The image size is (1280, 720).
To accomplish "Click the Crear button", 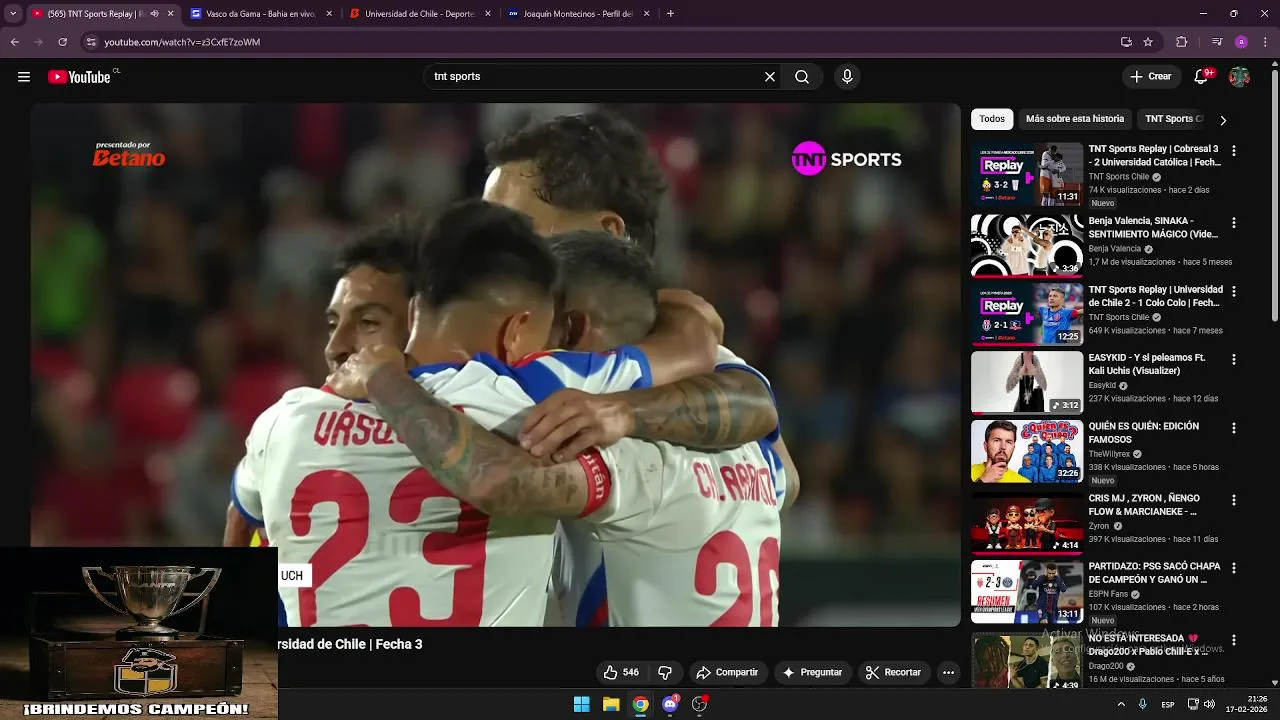I will pos(1151,77).
